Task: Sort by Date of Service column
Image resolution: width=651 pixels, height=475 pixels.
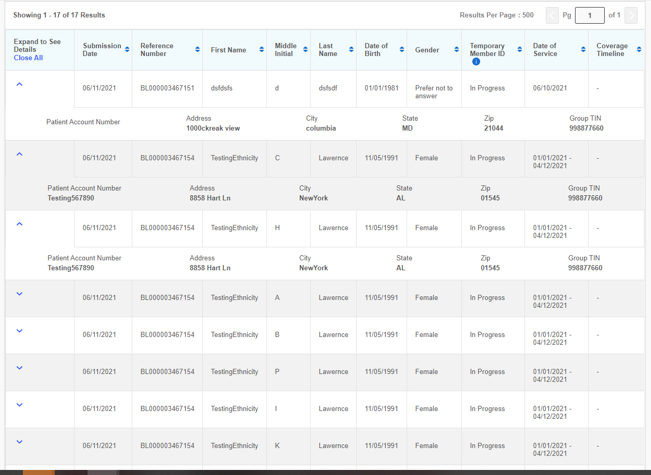Action: (x=582, y=50)
